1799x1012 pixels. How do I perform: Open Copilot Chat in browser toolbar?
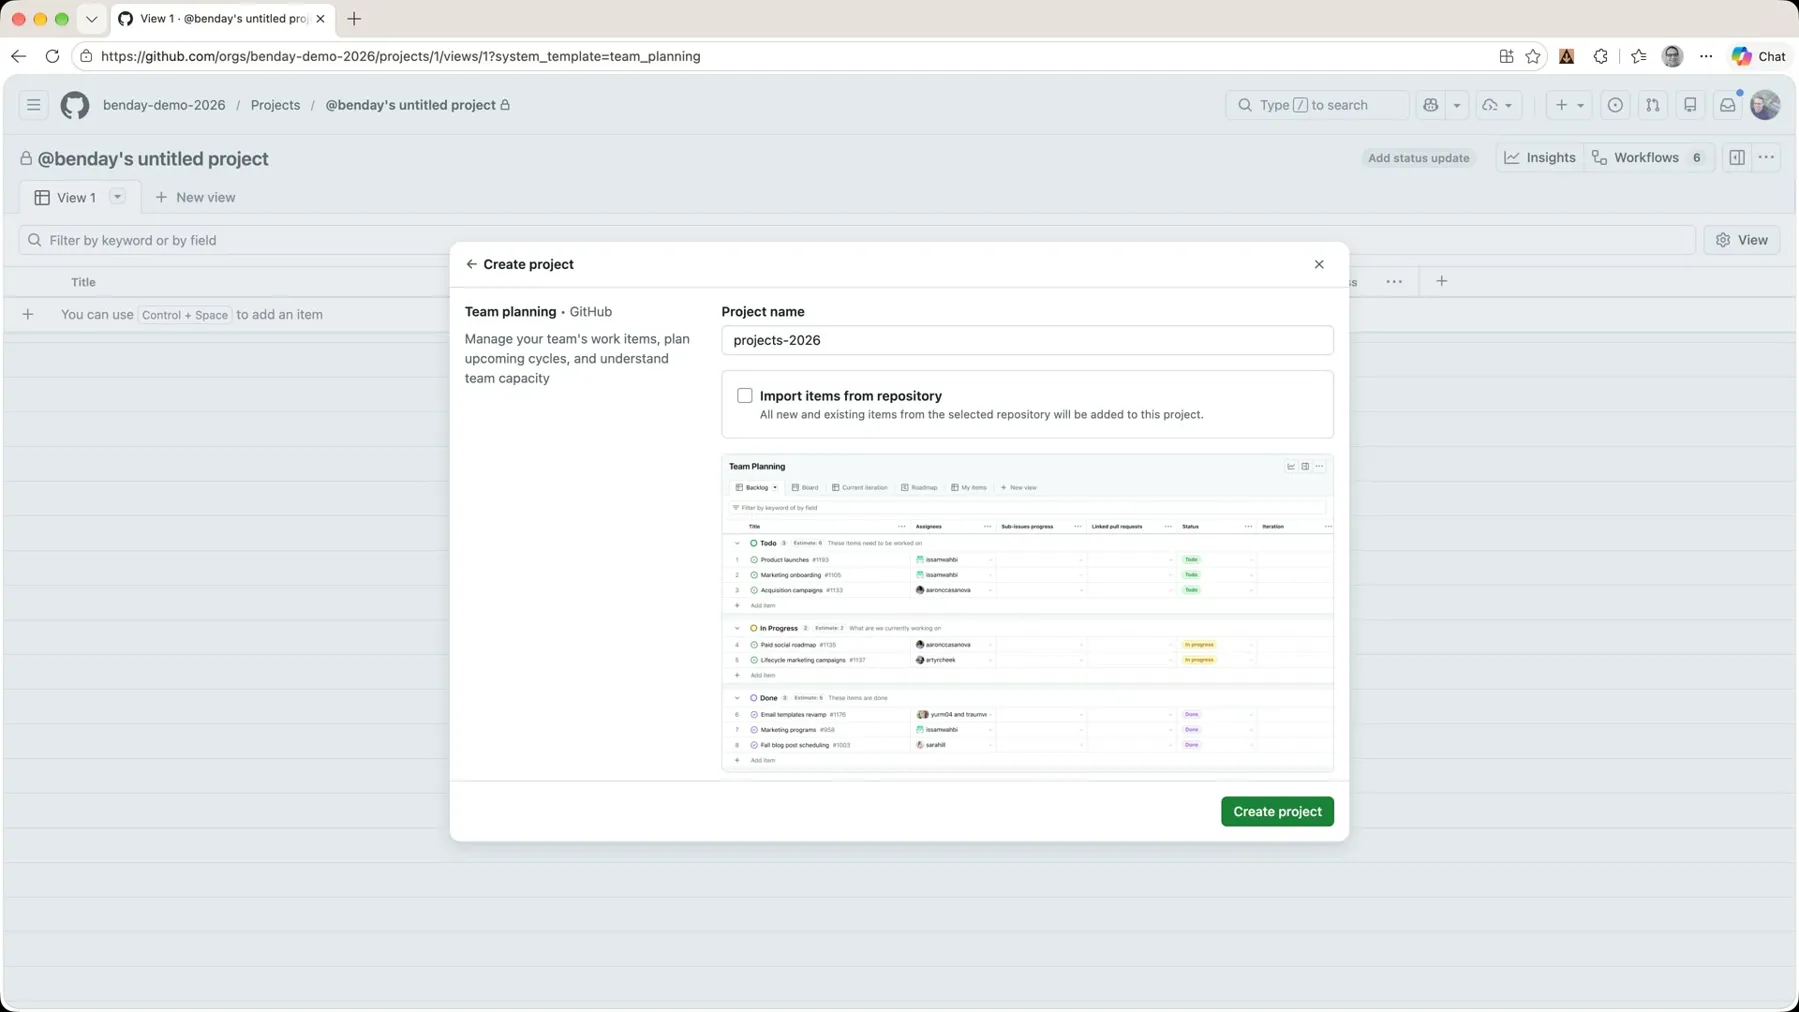(1759, 56)
